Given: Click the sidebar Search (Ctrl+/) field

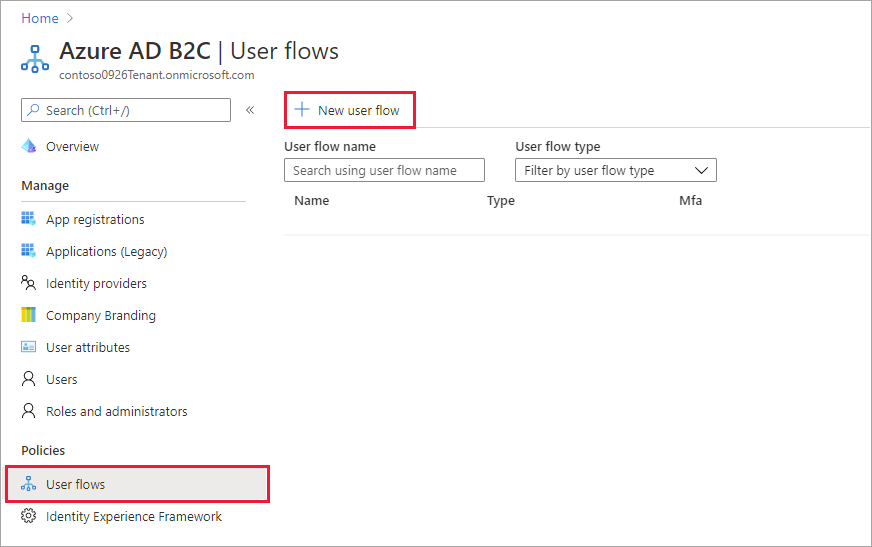Looking at the screenshot, I should pyautogui.click(x=126, y=110).
